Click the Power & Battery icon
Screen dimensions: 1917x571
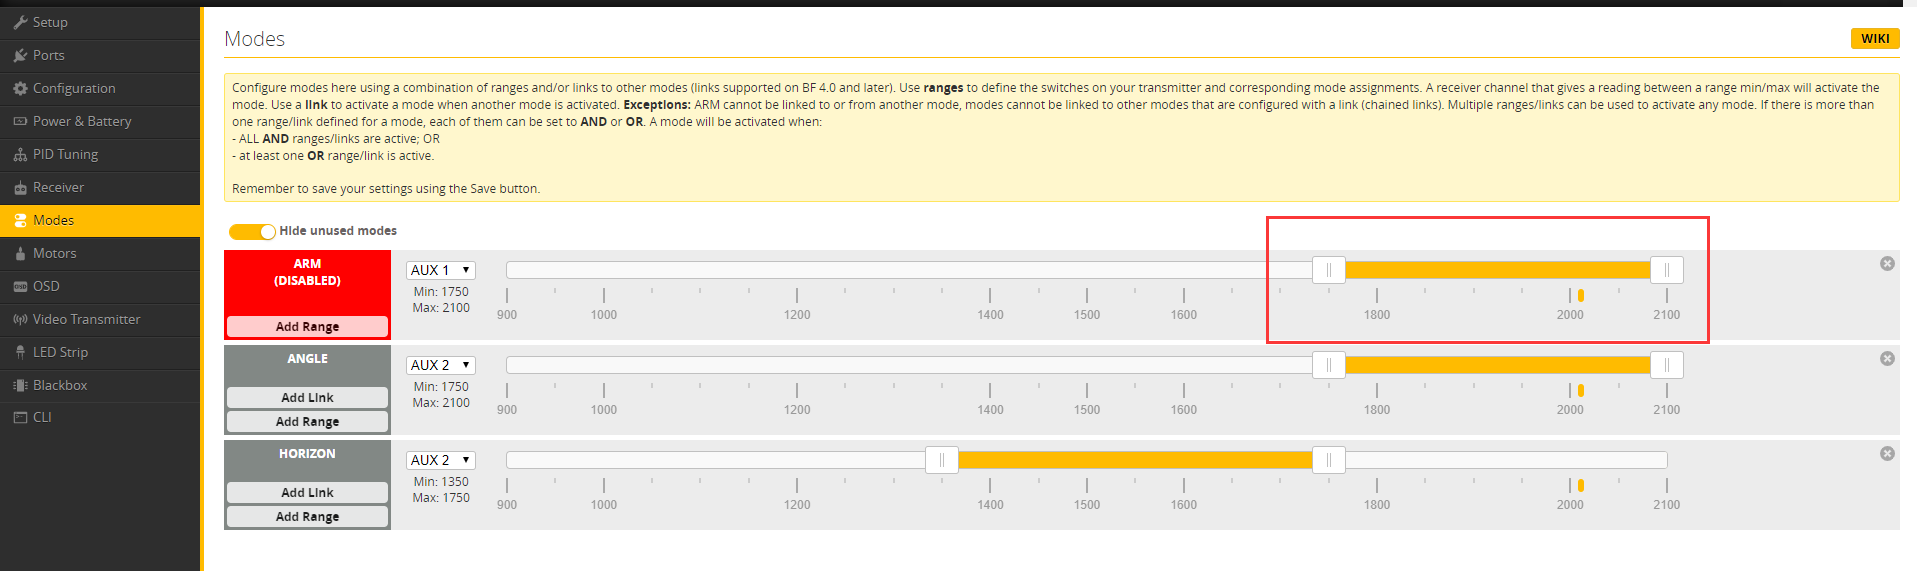pos(20,121)
